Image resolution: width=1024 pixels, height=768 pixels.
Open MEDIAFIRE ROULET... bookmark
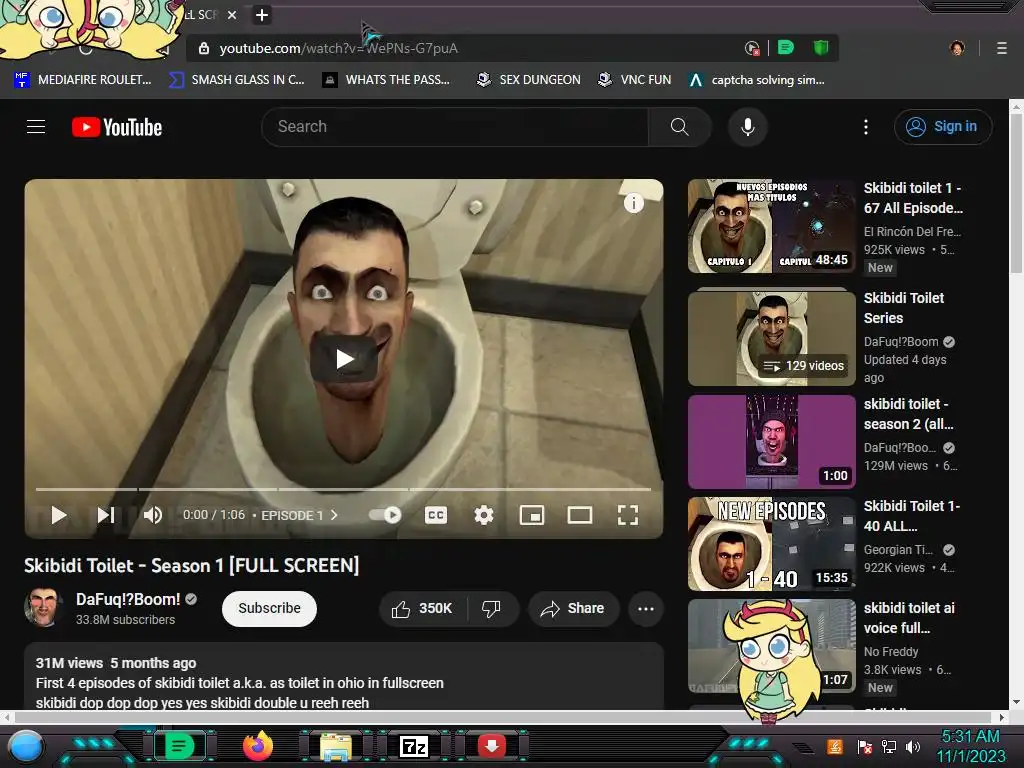[x=83, y=80]
